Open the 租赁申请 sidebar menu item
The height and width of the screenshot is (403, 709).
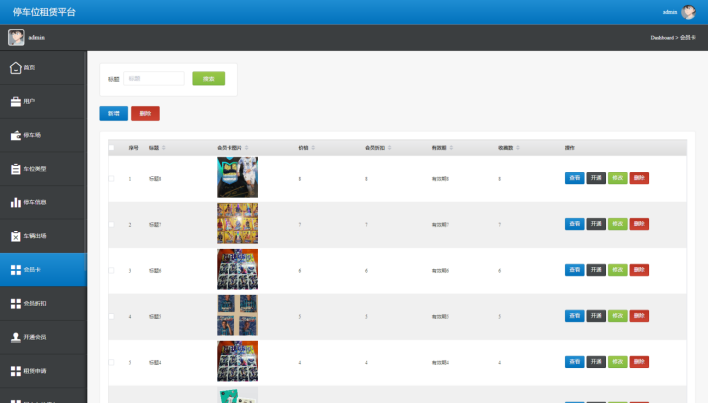(x=43, y=371)
